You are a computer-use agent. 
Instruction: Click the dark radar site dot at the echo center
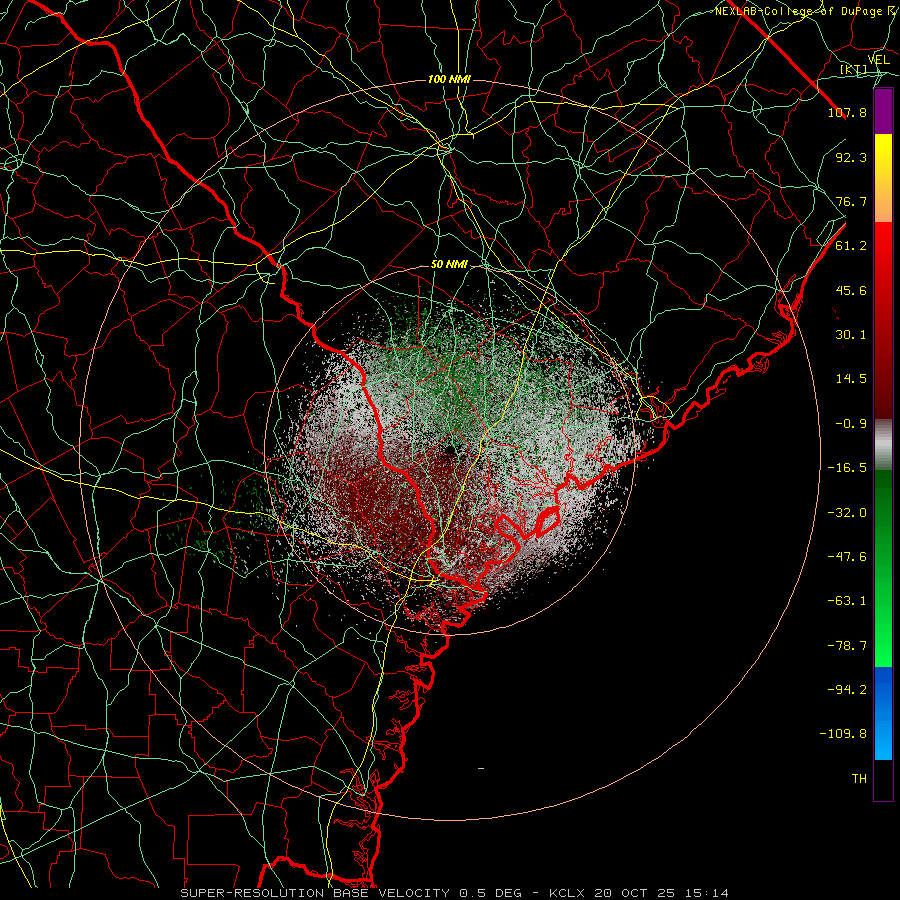point(449,449)
